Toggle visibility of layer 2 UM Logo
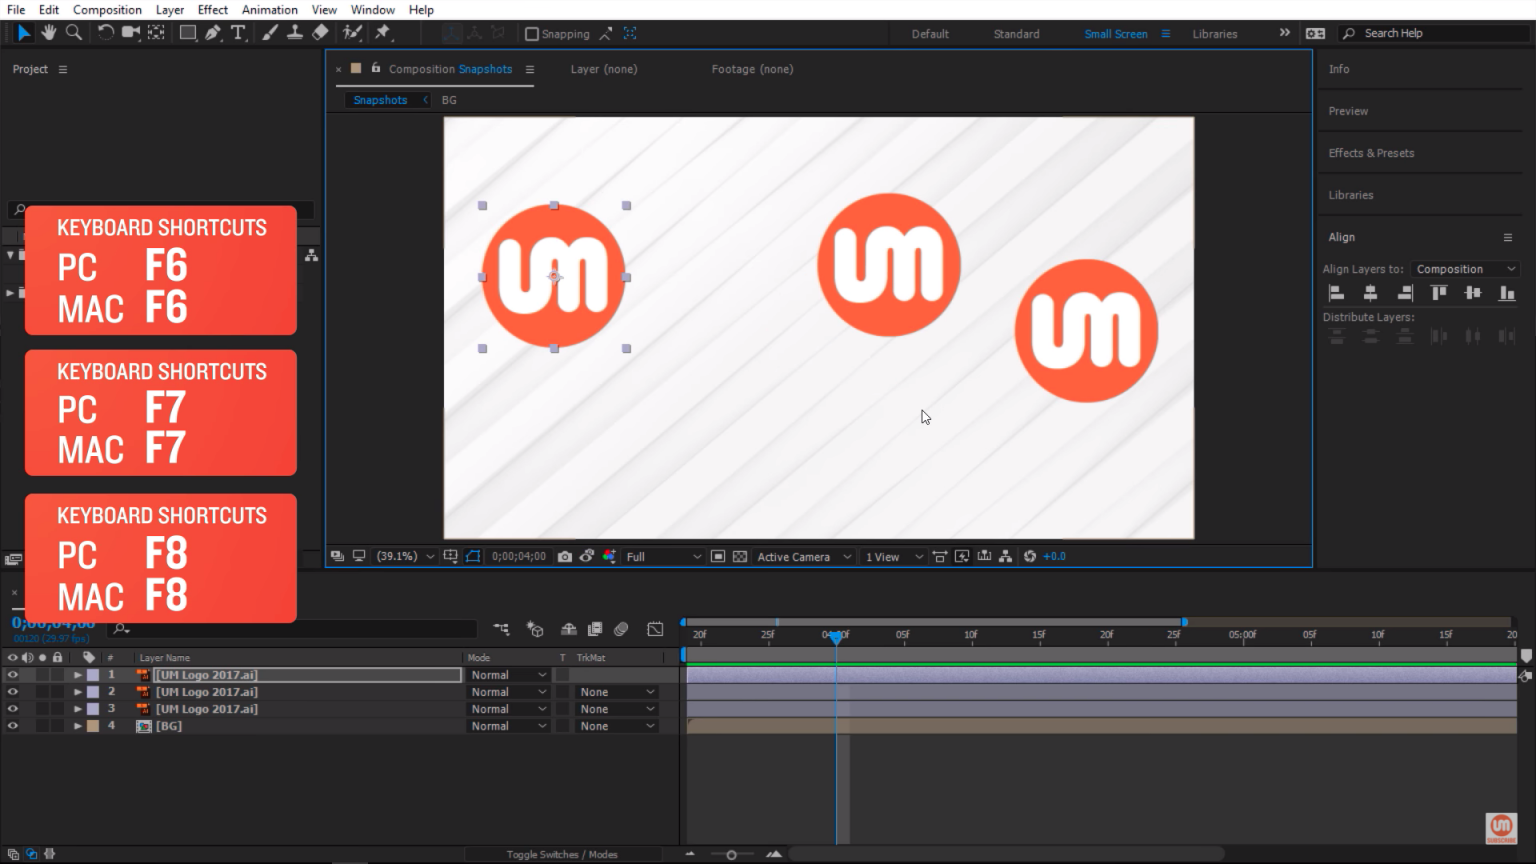 point(13,692)
